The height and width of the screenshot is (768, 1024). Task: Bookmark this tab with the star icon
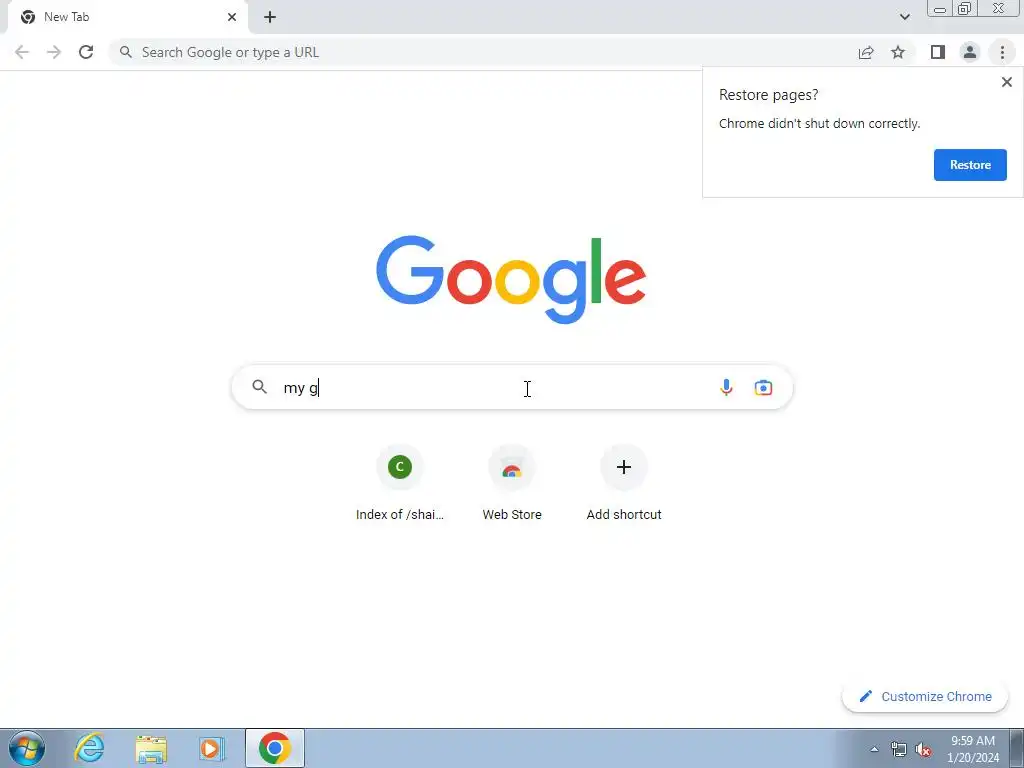click(898, 52)
